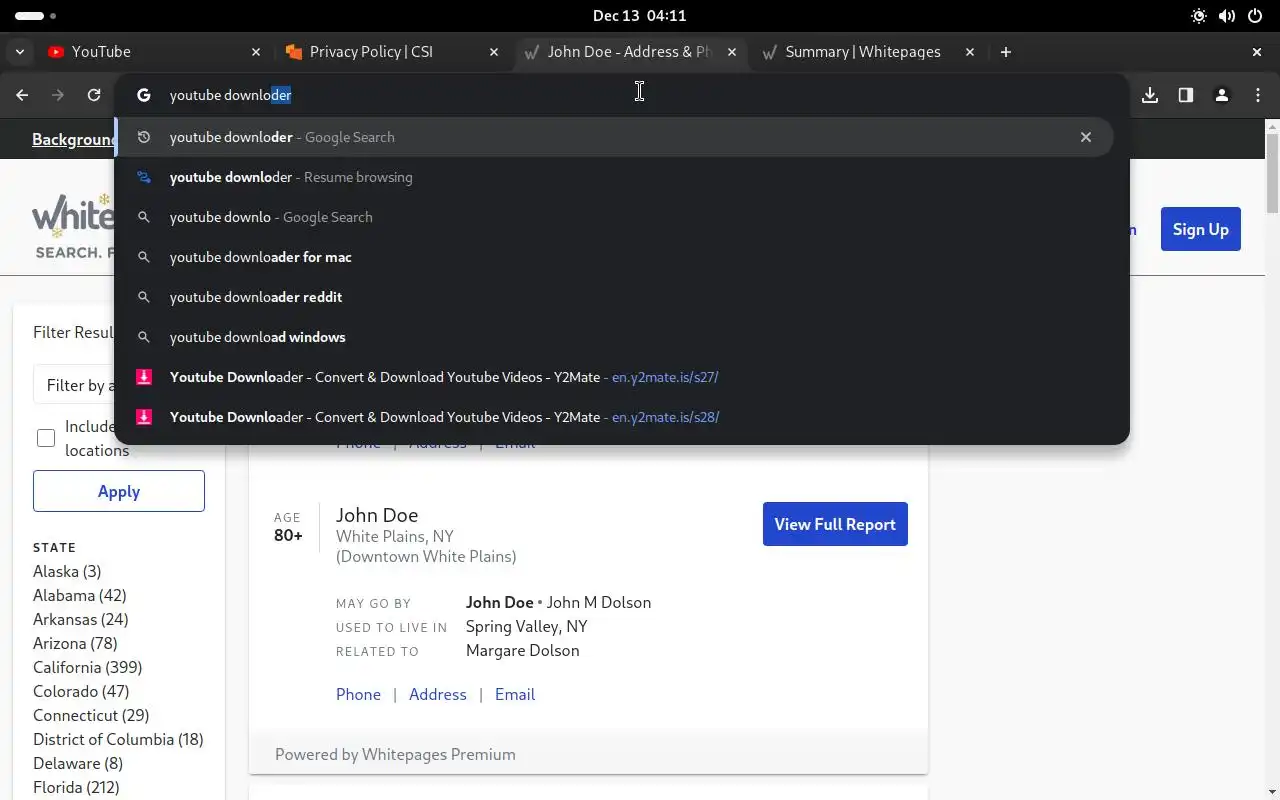
Task: Close the YouTube tab
Action: (x=256, y=52)
